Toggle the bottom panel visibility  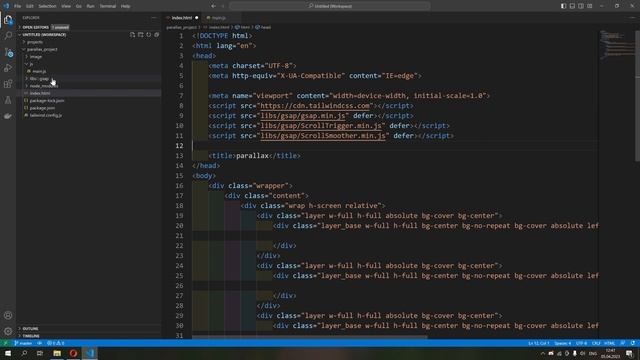pos(572,6)
